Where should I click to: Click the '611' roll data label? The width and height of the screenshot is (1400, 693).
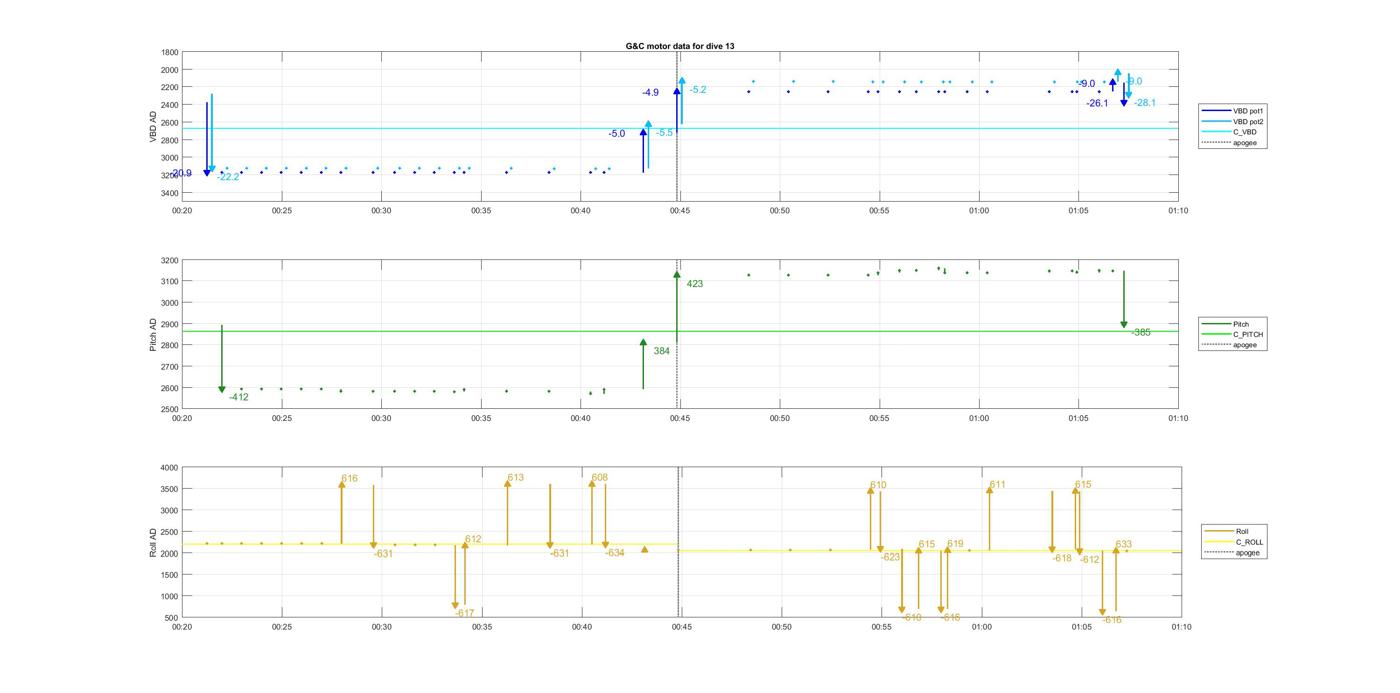click(997, 485)
